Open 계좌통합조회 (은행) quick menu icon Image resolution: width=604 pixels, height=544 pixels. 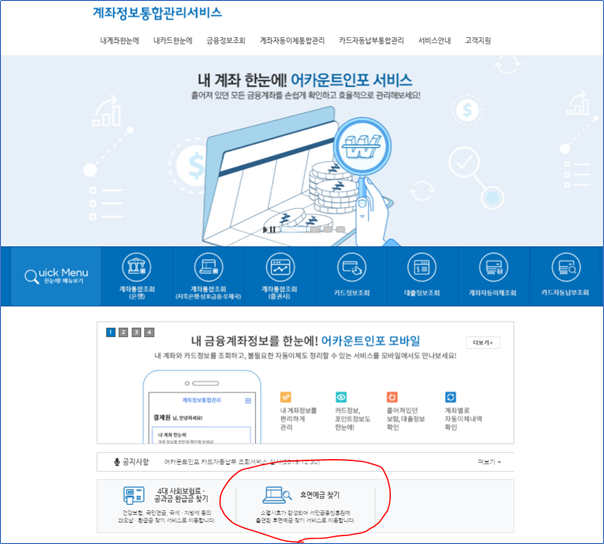[x=136, y=267]
